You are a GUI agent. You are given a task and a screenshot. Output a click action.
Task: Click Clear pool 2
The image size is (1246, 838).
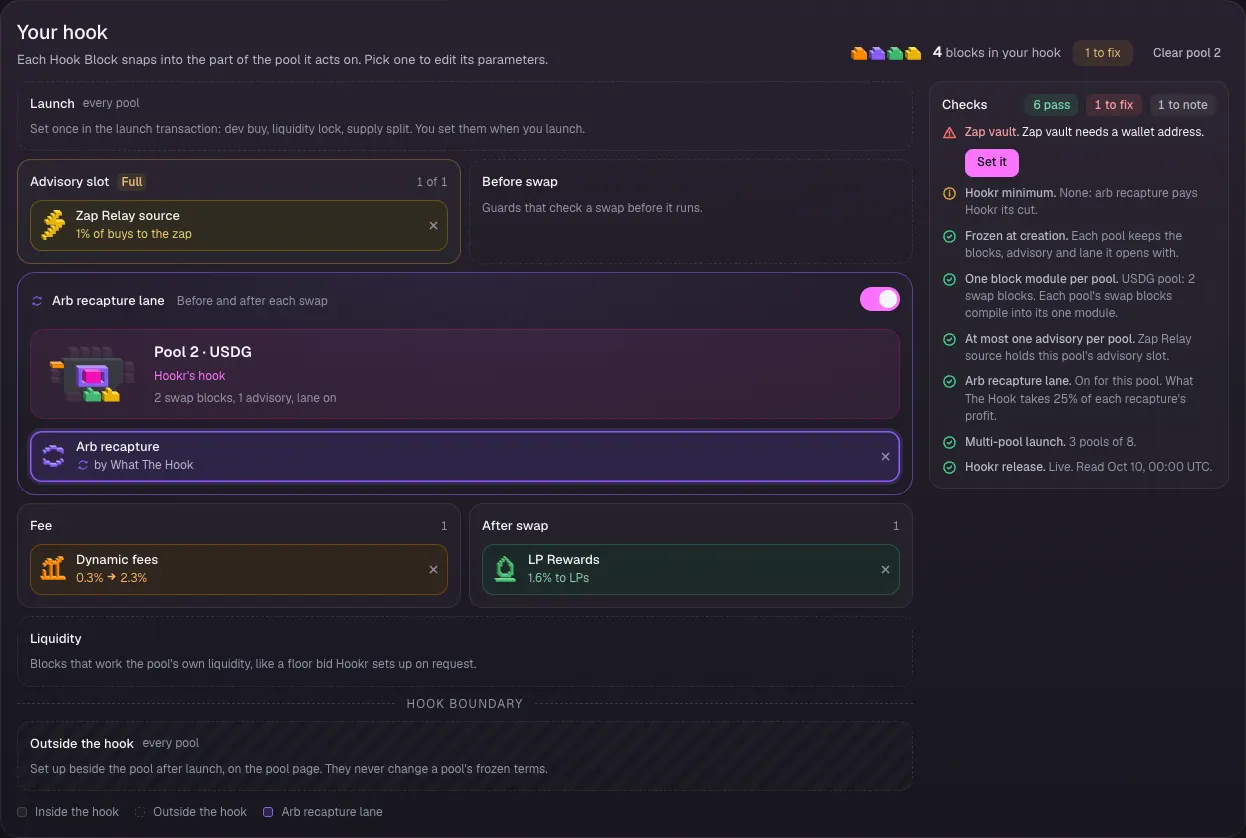[1187, 53]
